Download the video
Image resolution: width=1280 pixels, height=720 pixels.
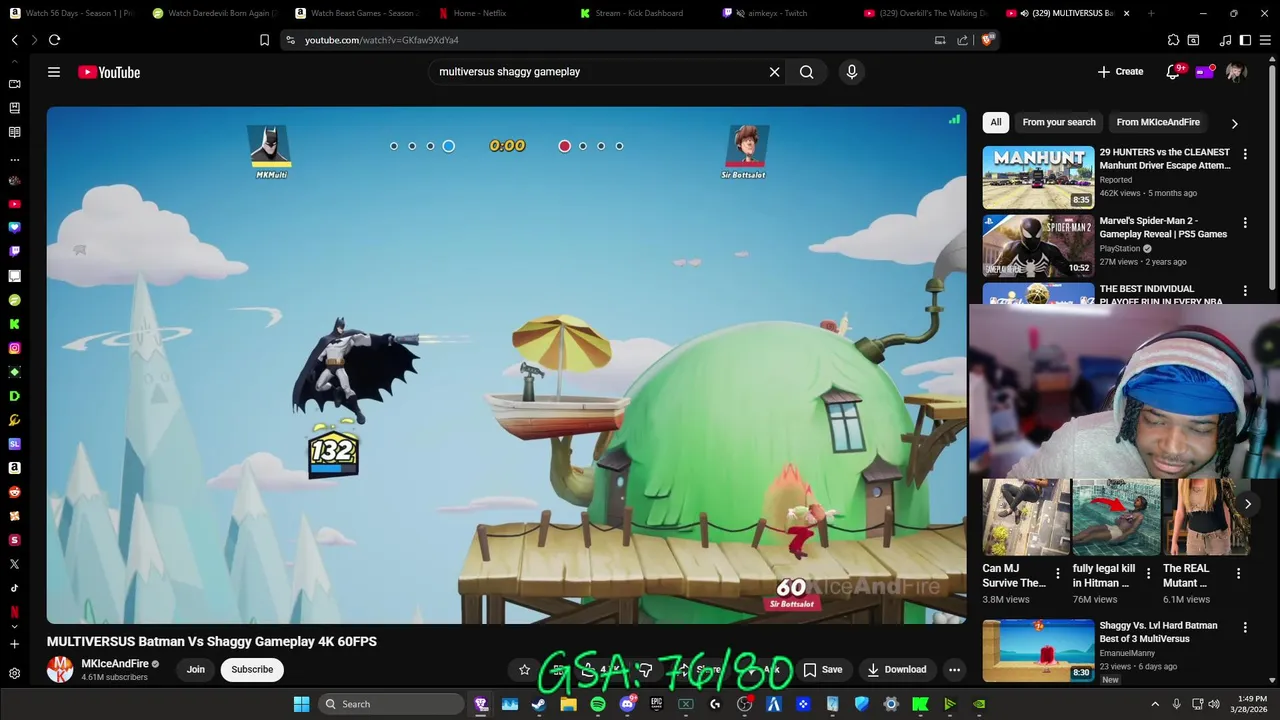pyautogui.click(x=896, y=670)
